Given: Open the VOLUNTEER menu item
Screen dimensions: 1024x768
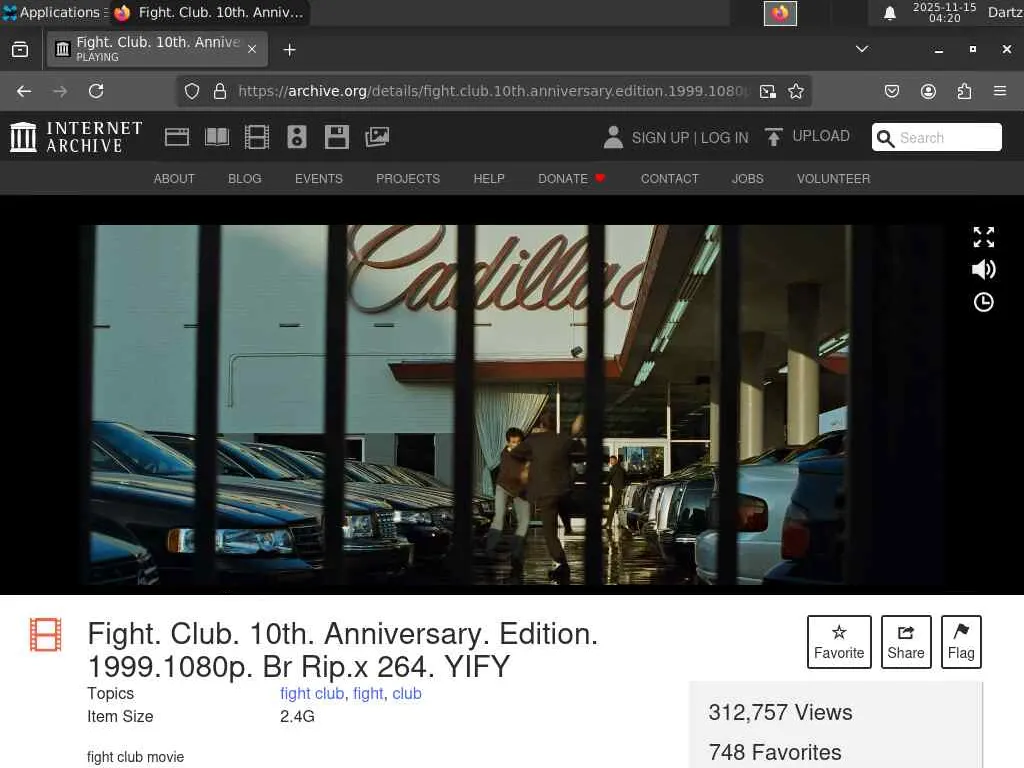Looking at the screenshot, I should [x=833, y=179].
